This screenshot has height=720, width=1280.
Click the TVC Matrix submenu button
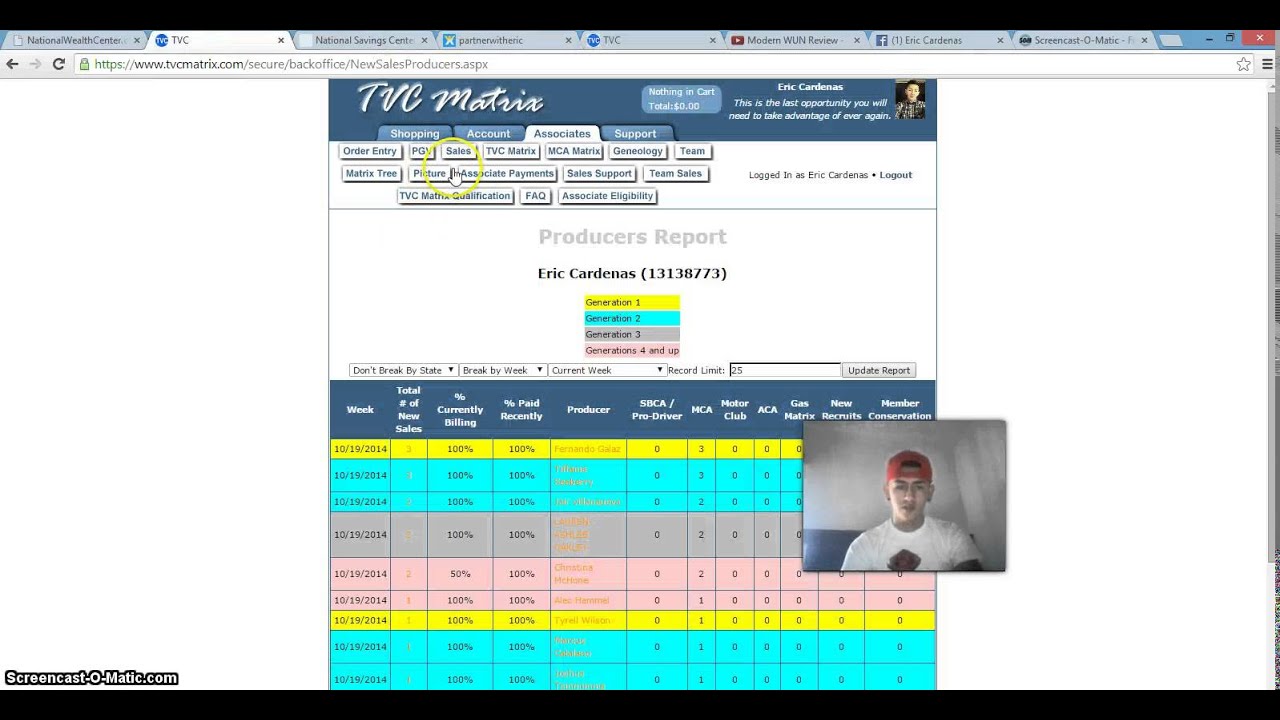(x=511, y=152)
